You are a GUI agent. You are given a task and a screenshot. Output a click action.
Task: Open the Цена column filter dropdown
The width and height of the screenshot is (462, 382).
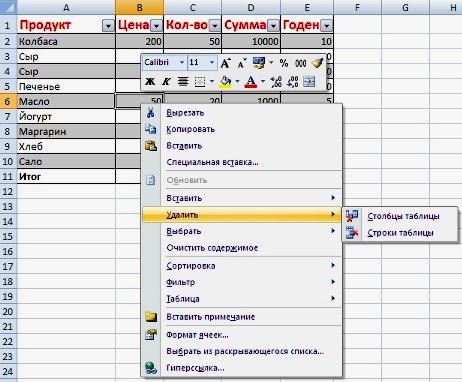tap(156, 25)
